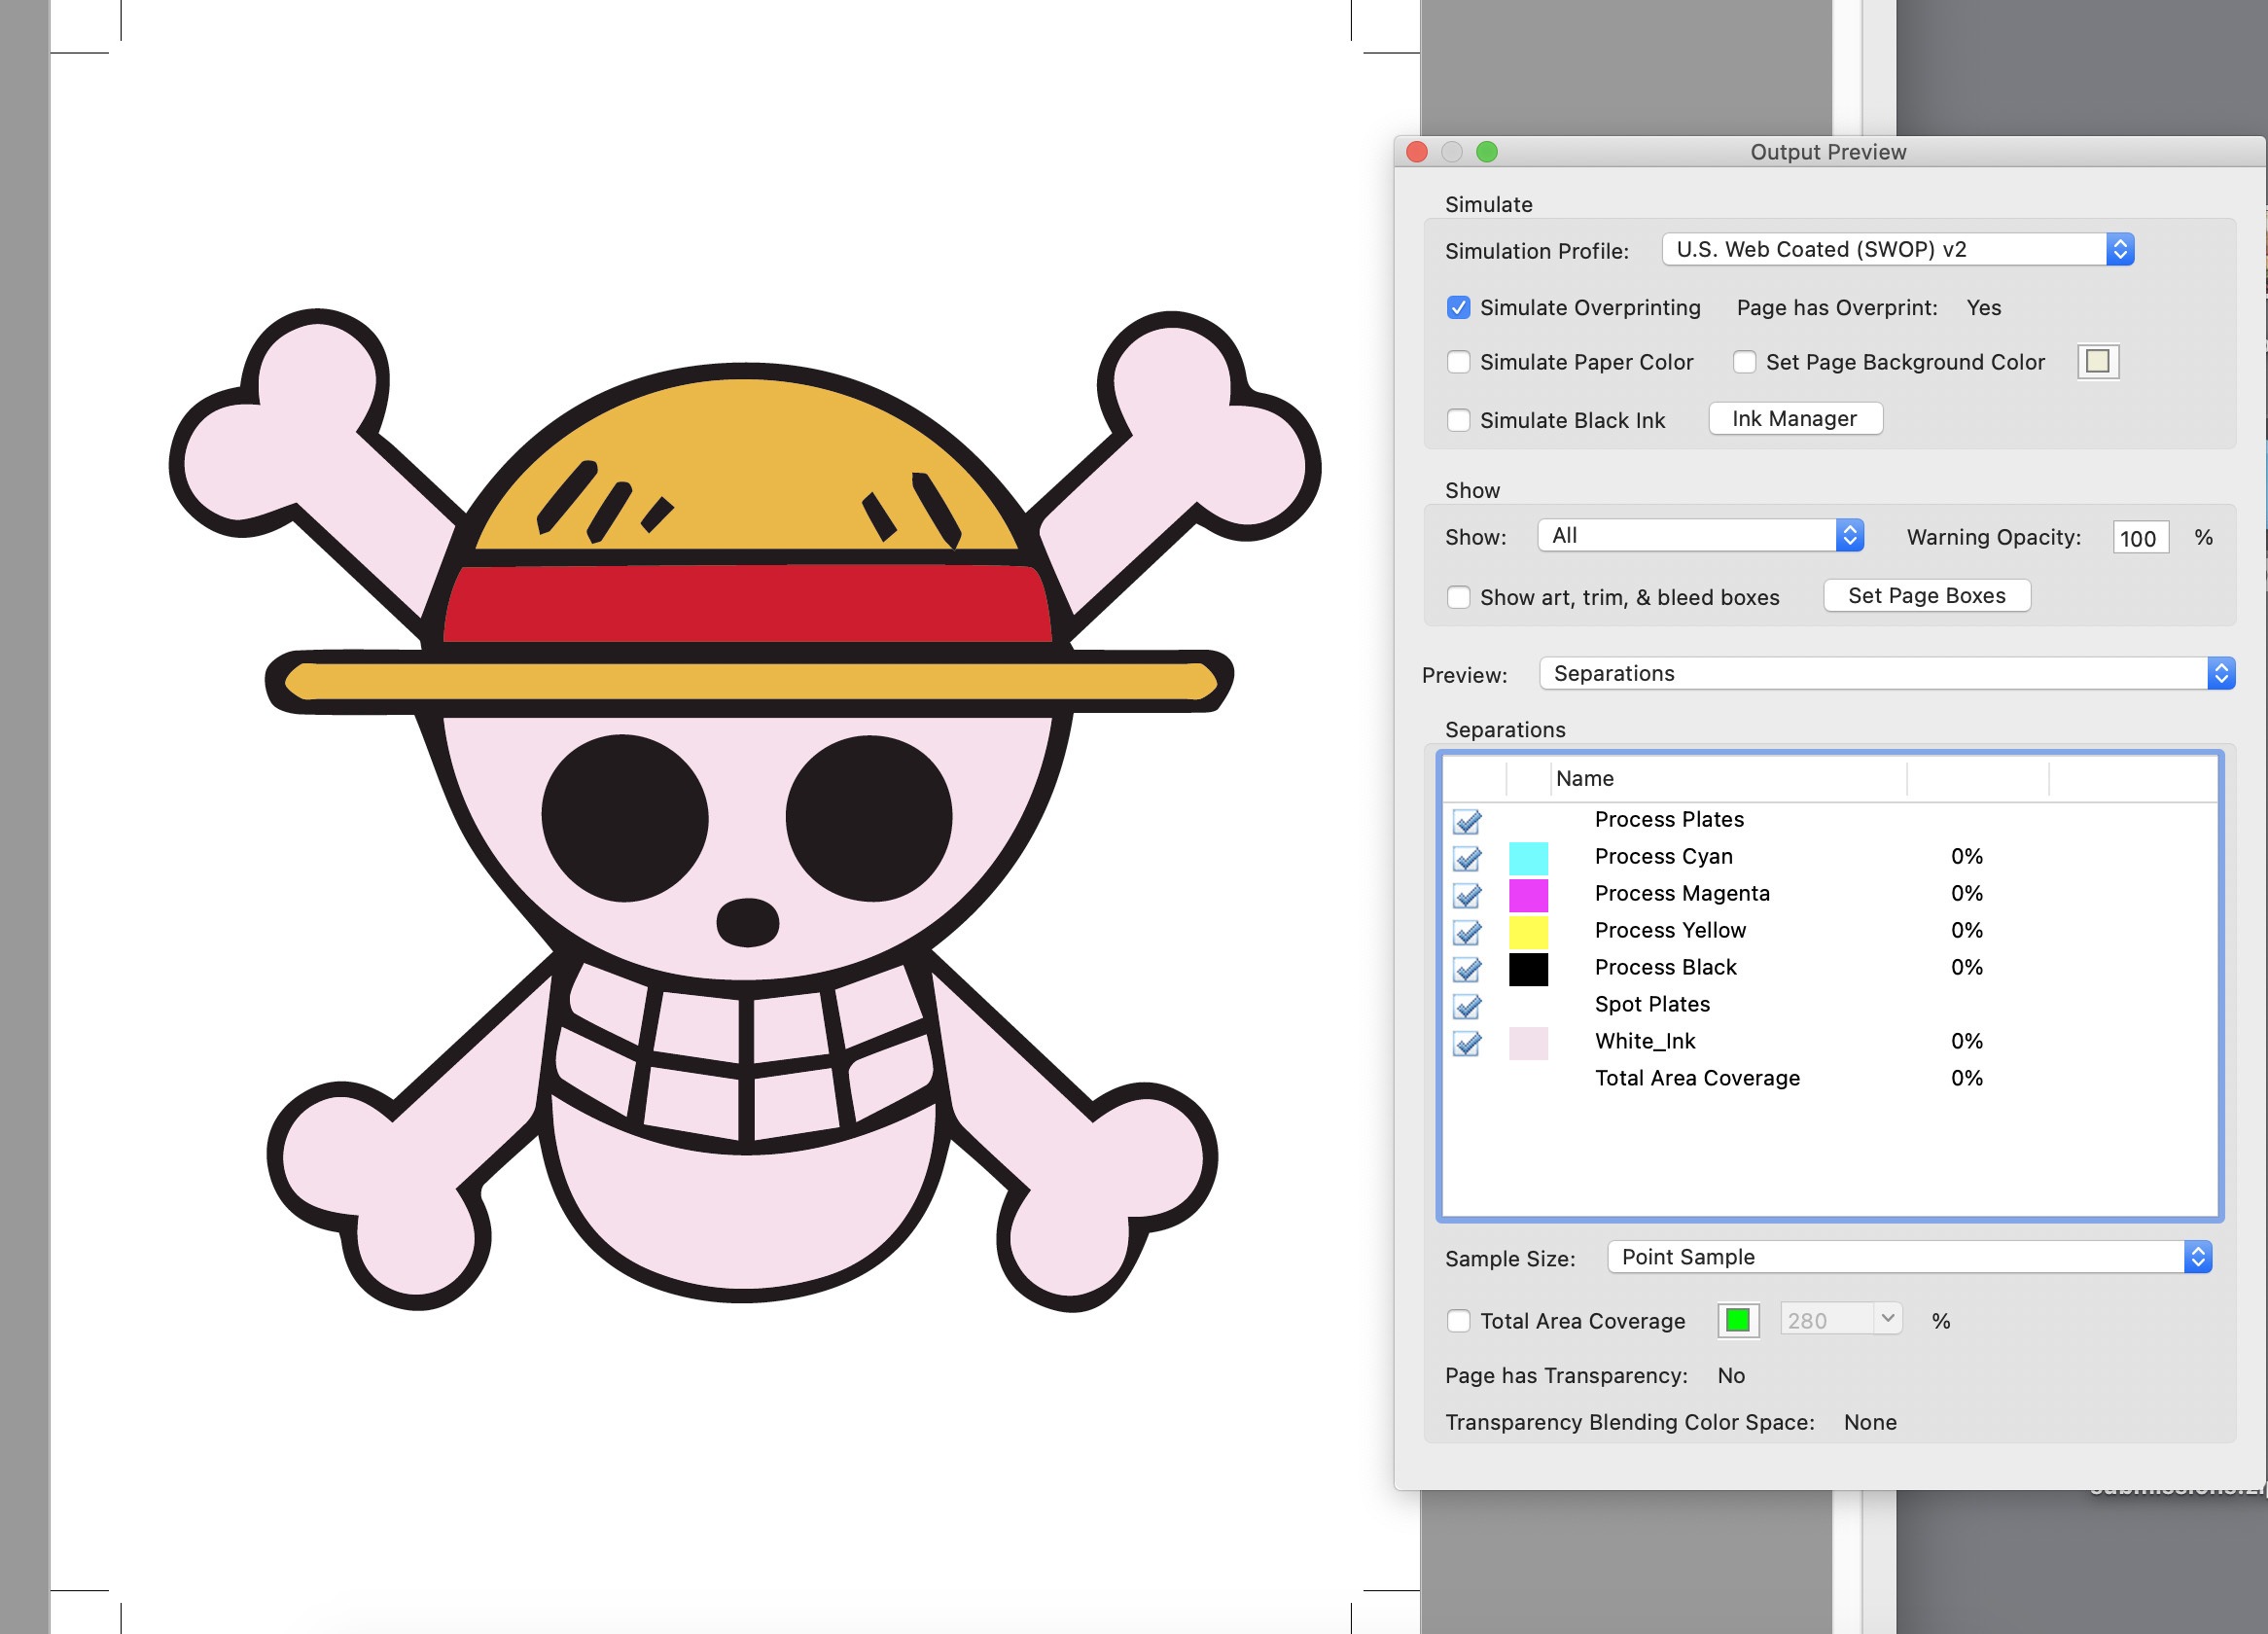The height and width of the screenshot is (1634, 2268).
Task: Toggle Spot Plates visibility checkbox
Action: coord(1466,1006)
